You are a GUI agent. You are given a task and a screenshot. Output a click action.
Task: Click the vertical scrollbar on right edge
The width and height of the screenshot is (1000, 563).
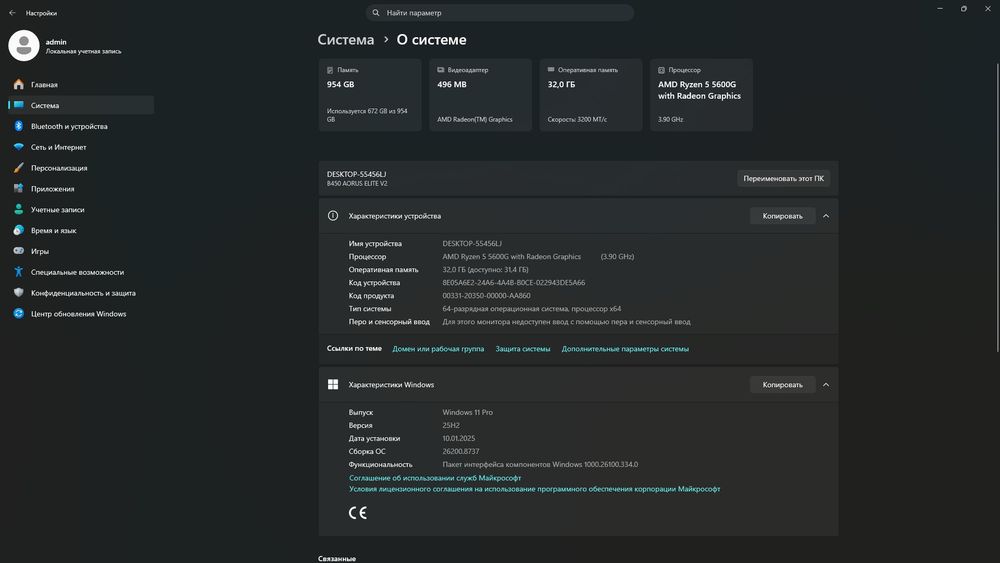[997, 207]
